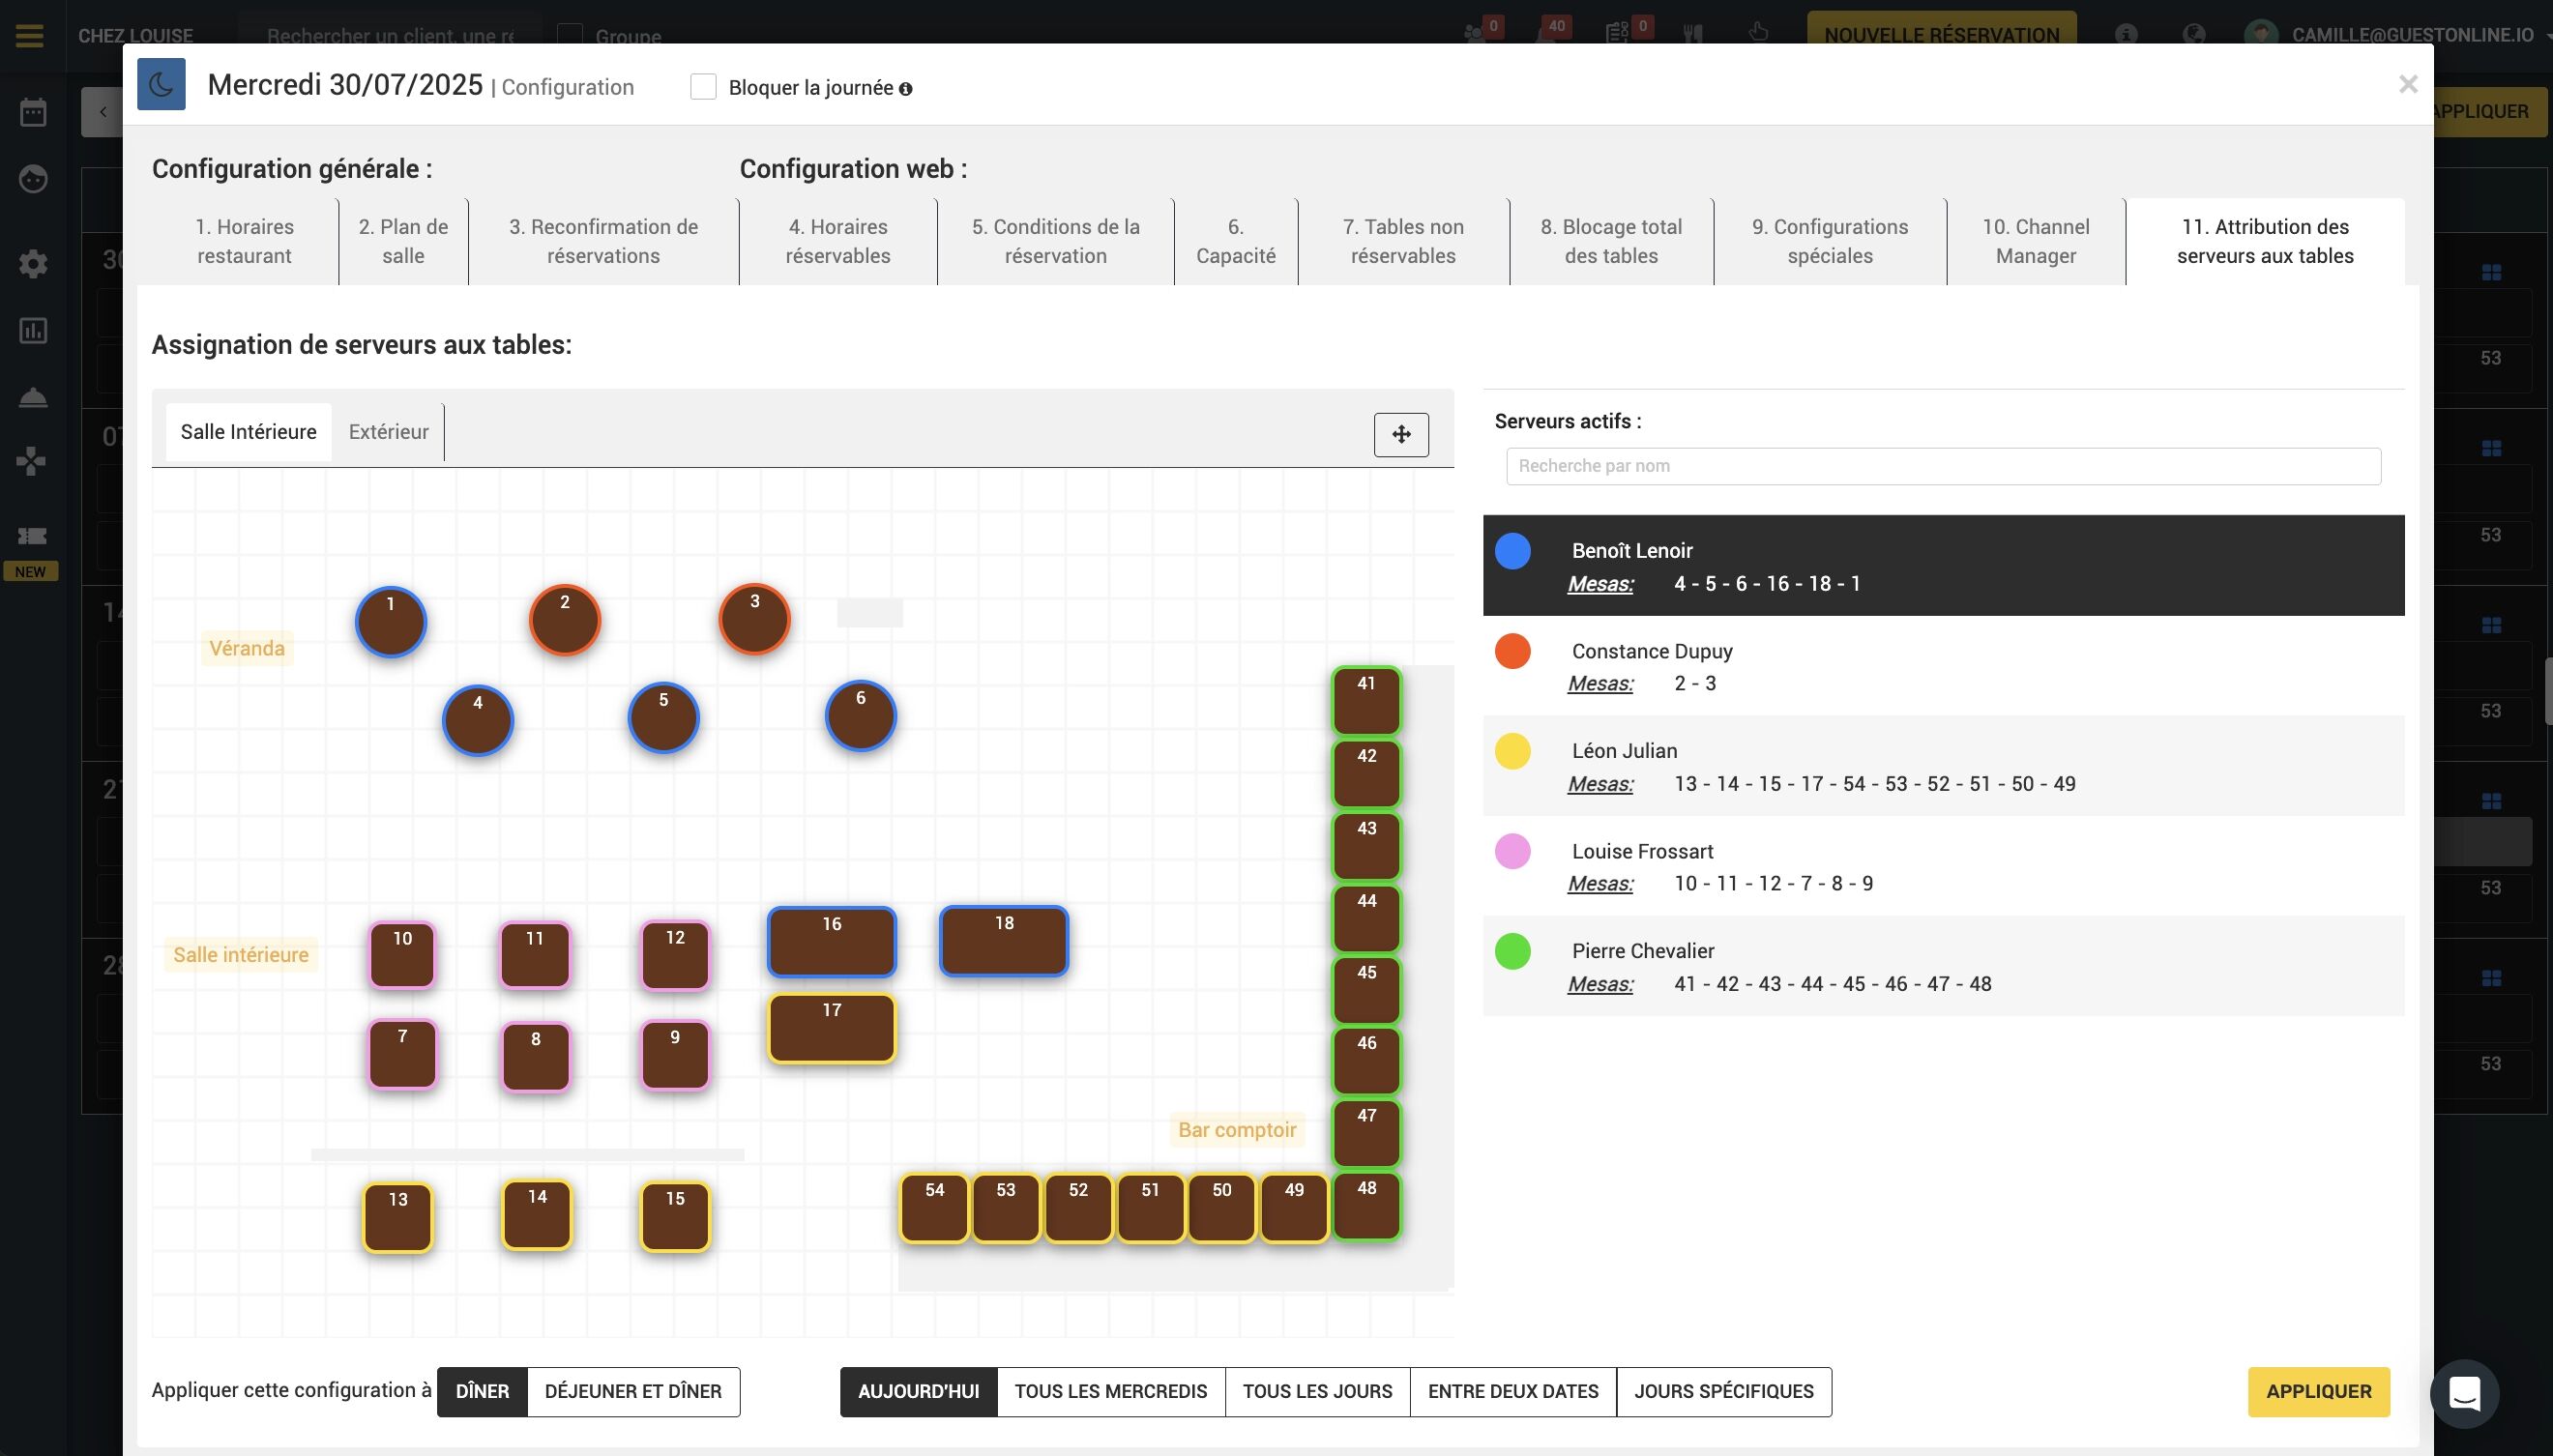Click the night service moon icon
The image size is (2553, 1456).
[161, 85]
